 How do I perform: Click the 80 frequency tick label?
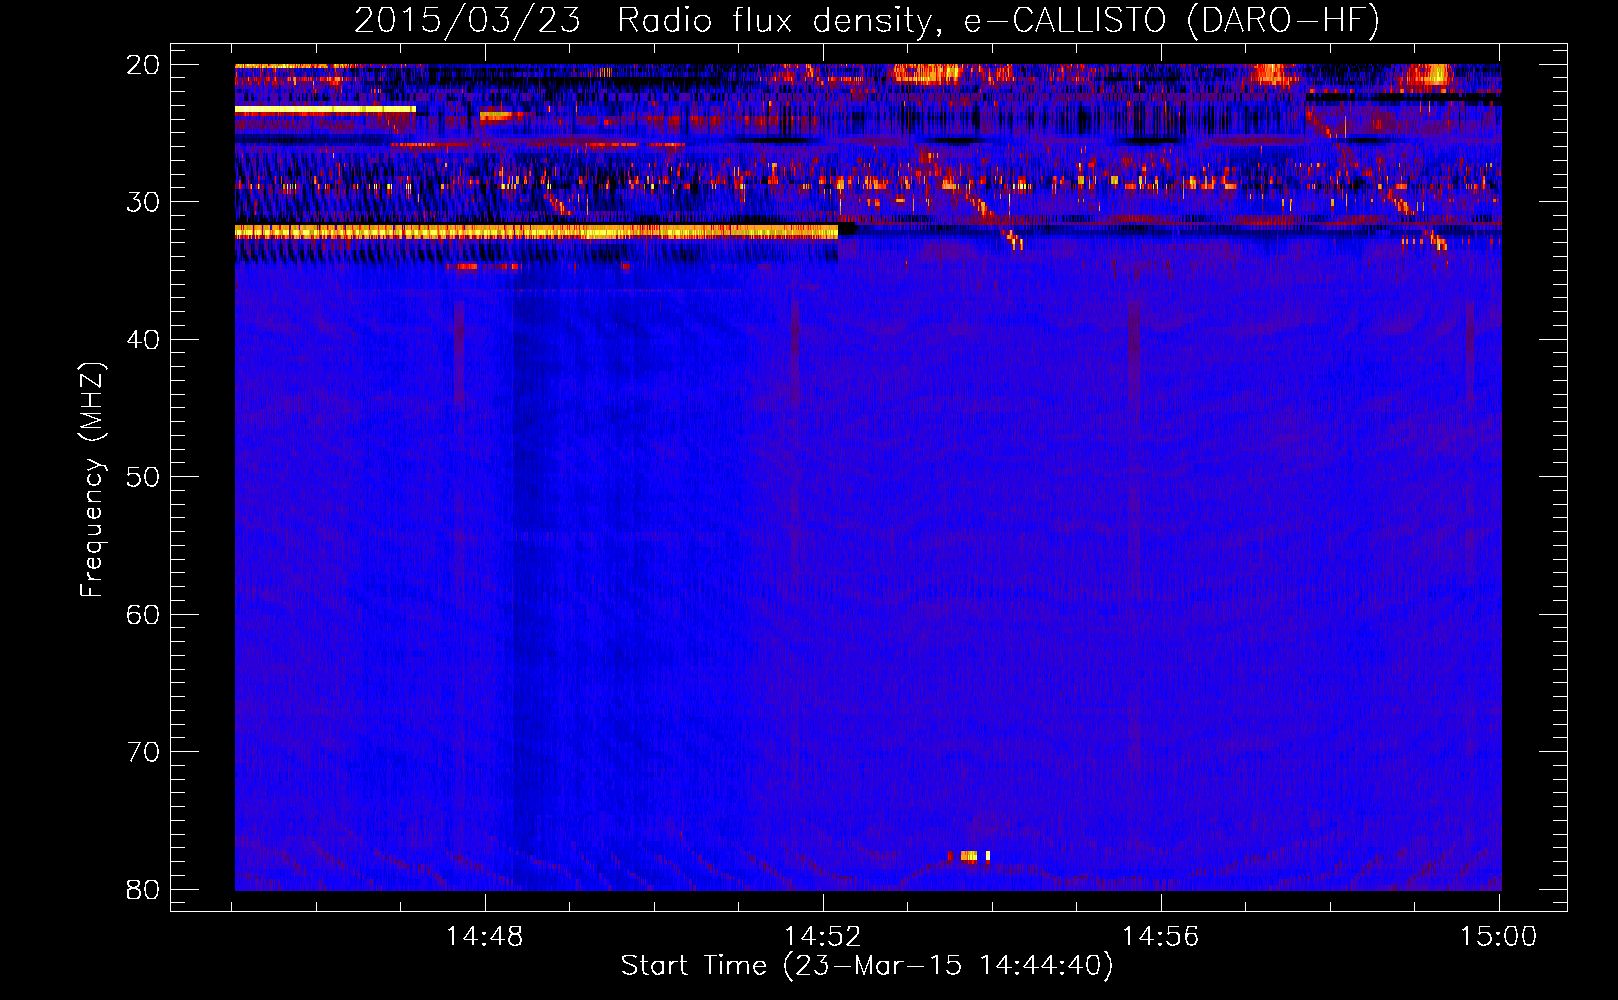143,890
